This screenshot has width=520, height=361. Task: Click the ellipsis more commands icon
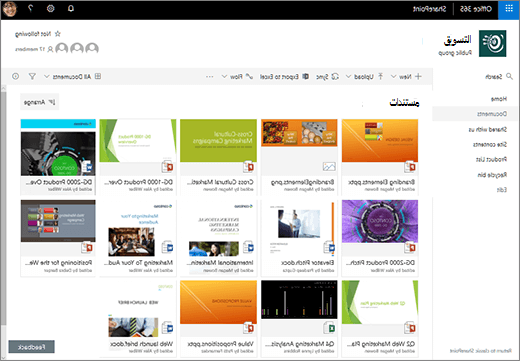pos(209,77)
